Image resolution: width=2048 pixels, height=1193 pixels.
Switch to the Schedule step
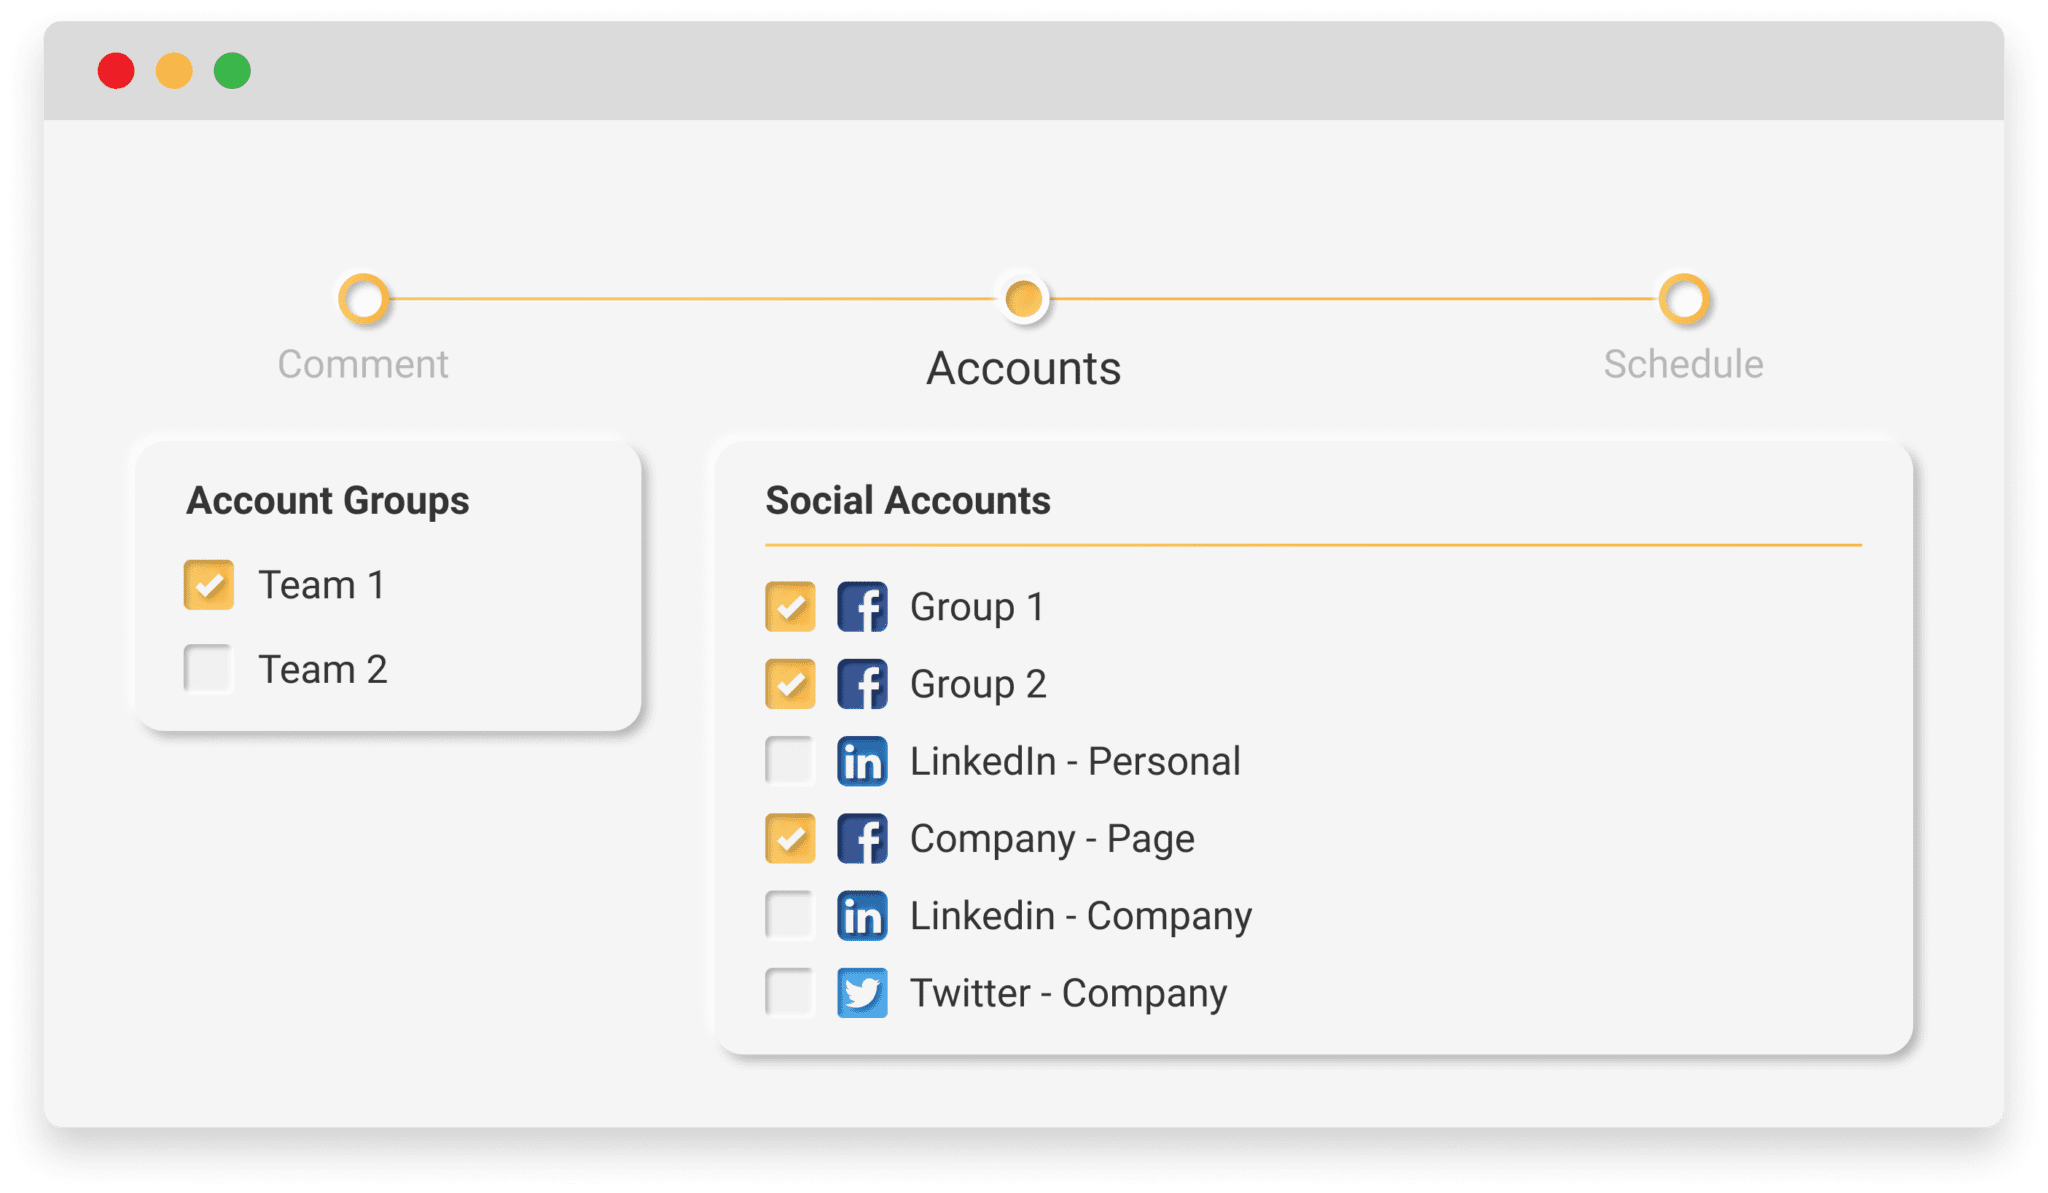pos(1684,362)
